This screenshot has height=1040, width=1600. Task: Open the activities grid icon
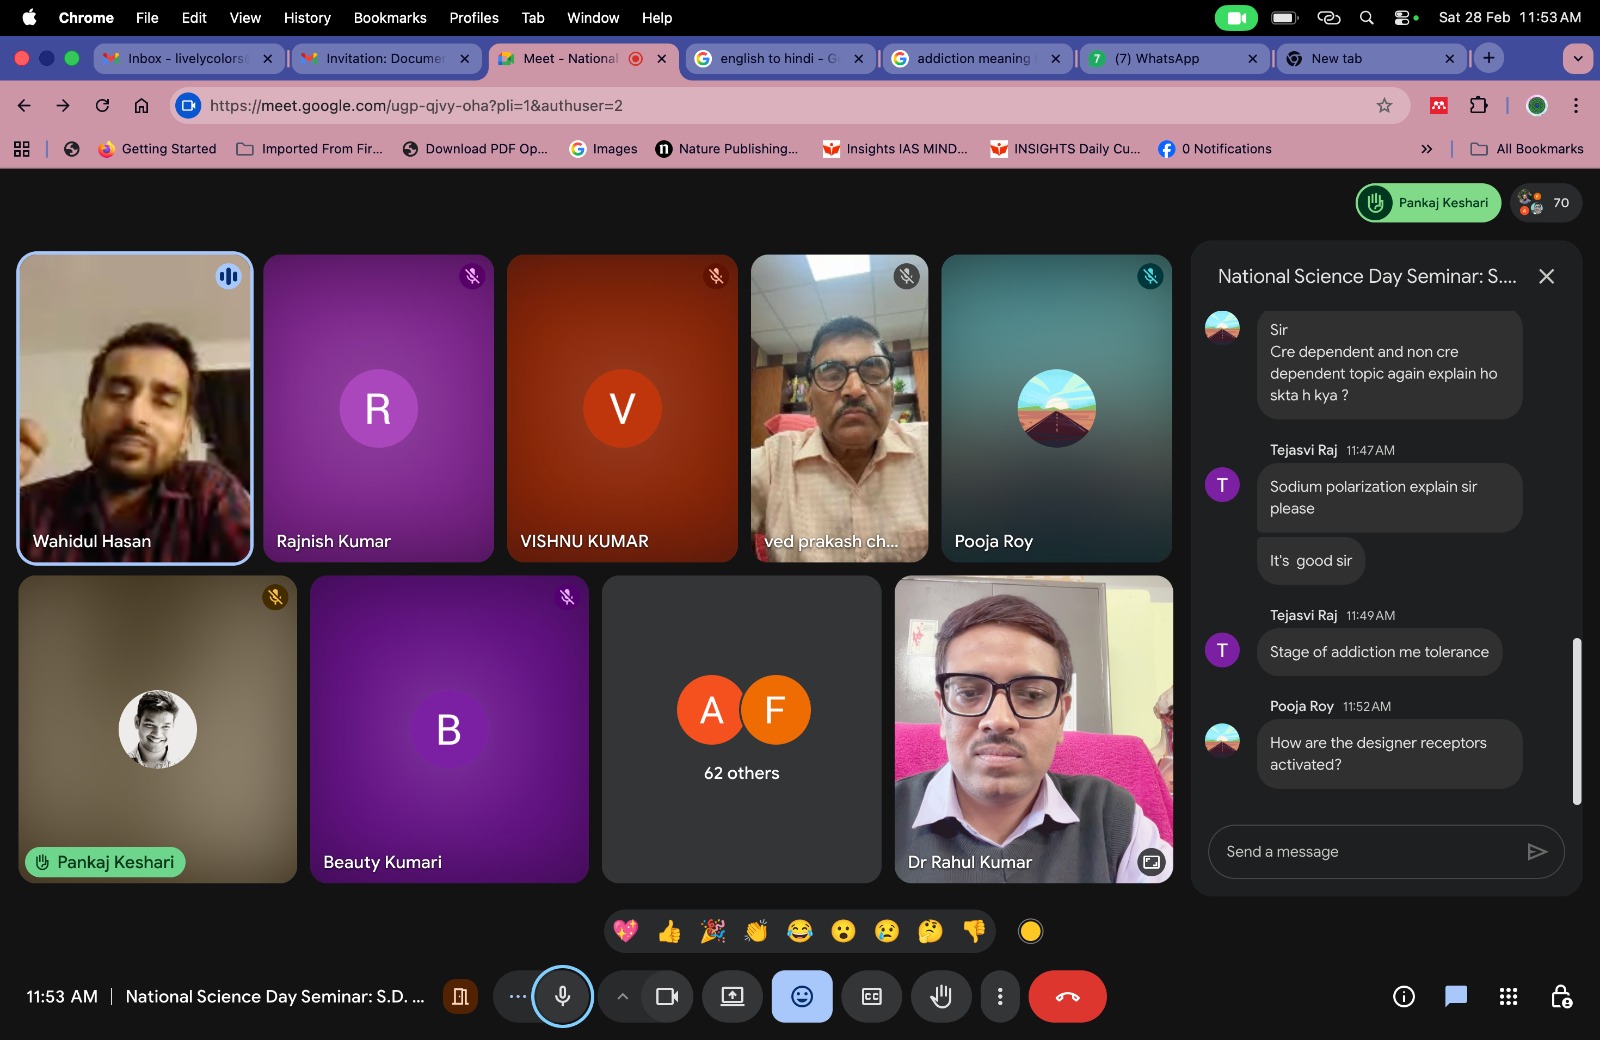1508,997
